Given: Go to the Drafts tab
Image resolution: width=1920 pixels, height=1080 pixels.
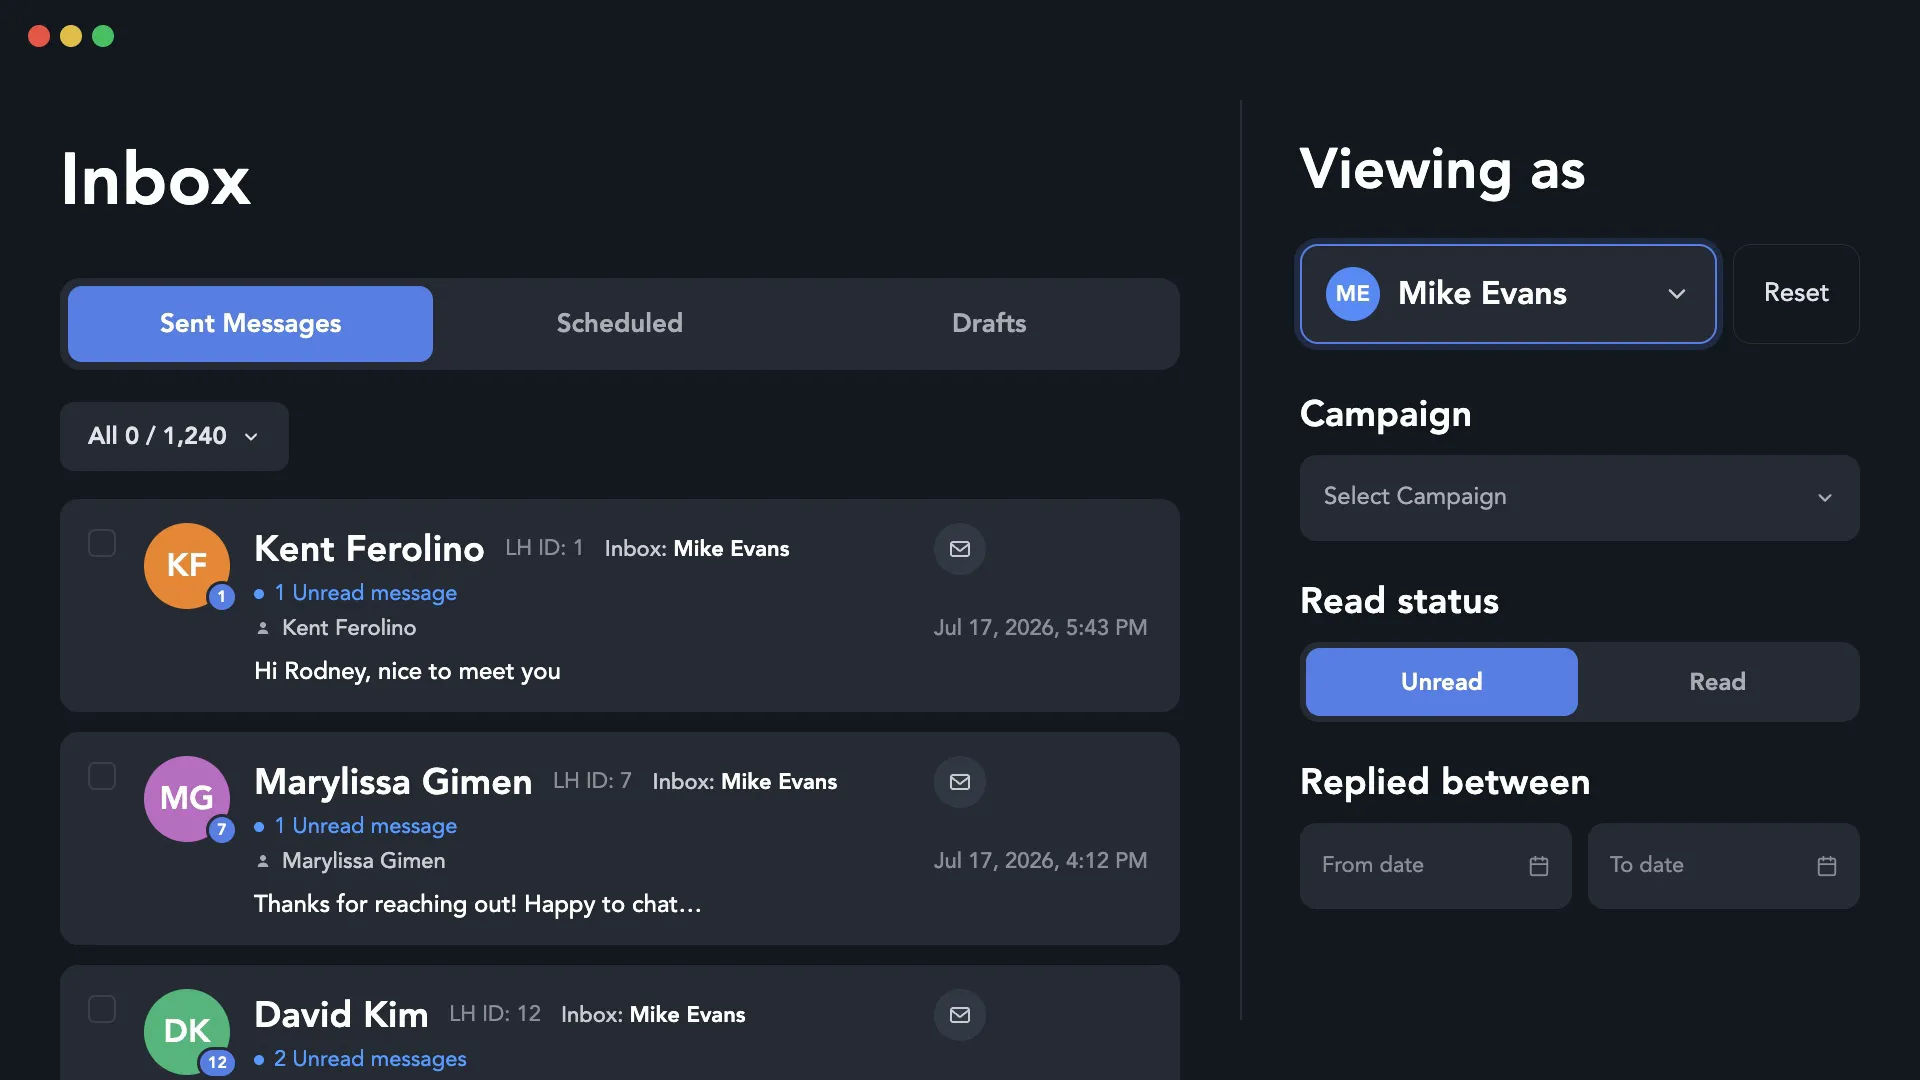Looking at the screenshot, I should tap(989, 324).
